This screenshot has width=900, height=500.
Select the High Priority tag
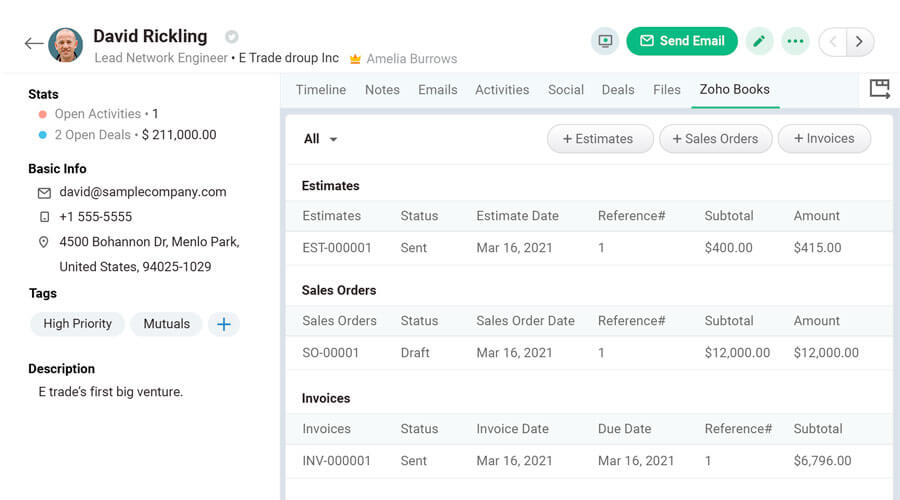pos(77,324)
